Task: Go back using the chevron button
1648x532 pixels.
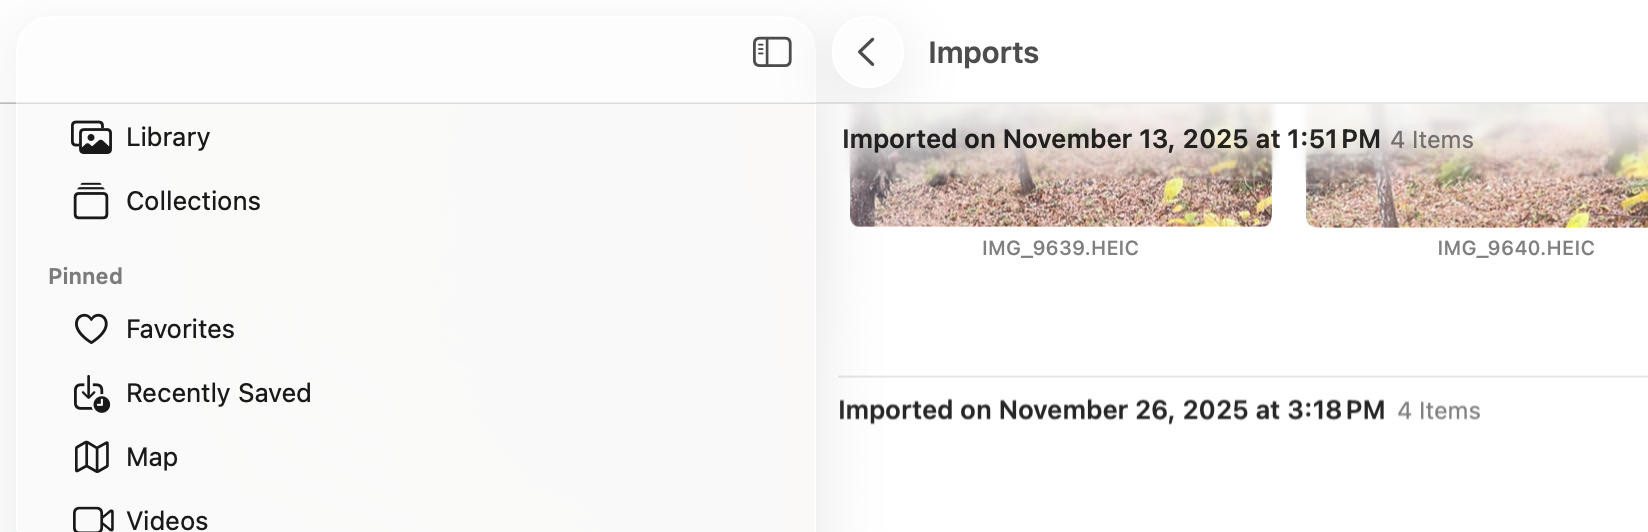Action: coord(867,52)
